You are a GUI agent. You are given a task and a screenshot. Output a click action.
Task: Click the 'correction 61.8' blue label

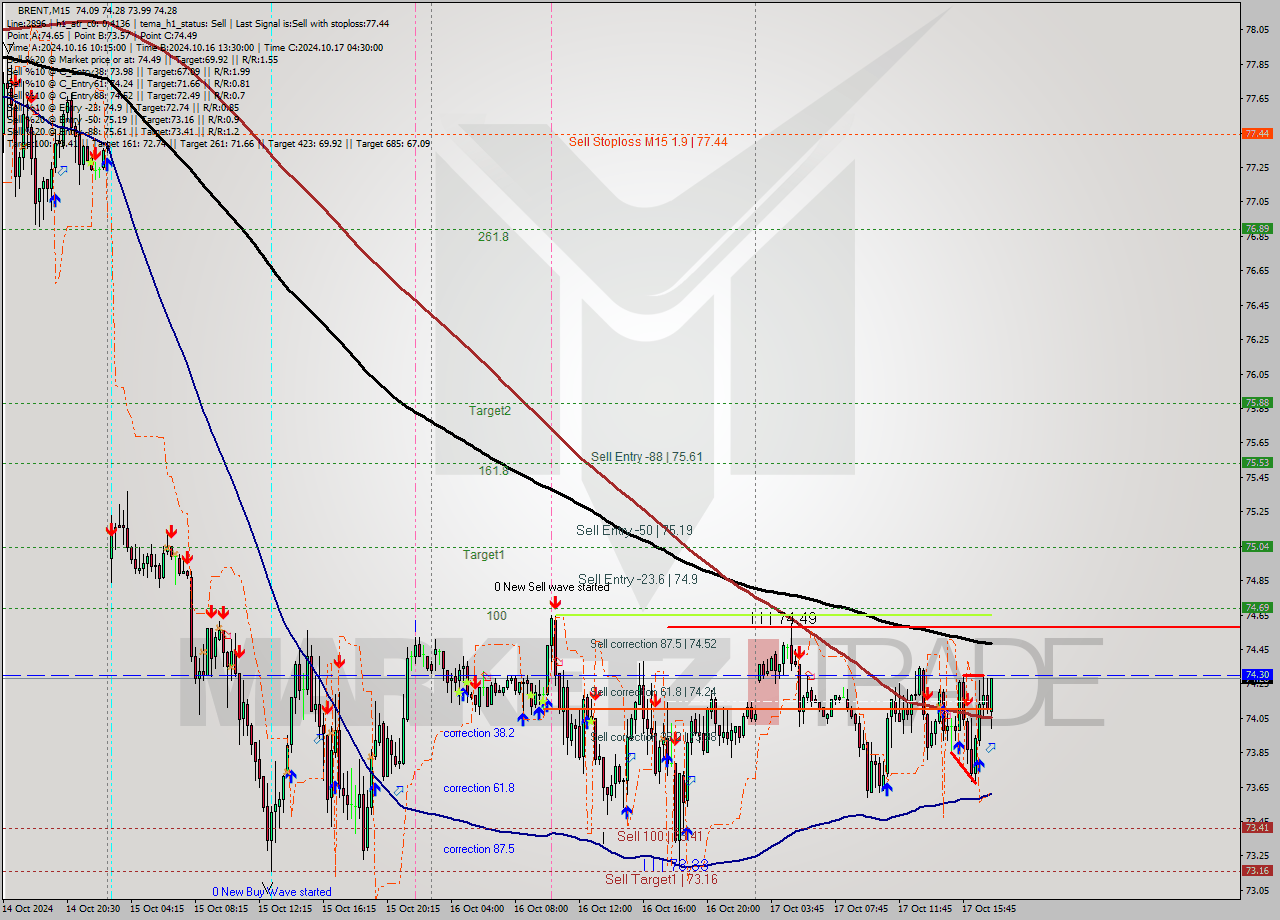point(479,788)
